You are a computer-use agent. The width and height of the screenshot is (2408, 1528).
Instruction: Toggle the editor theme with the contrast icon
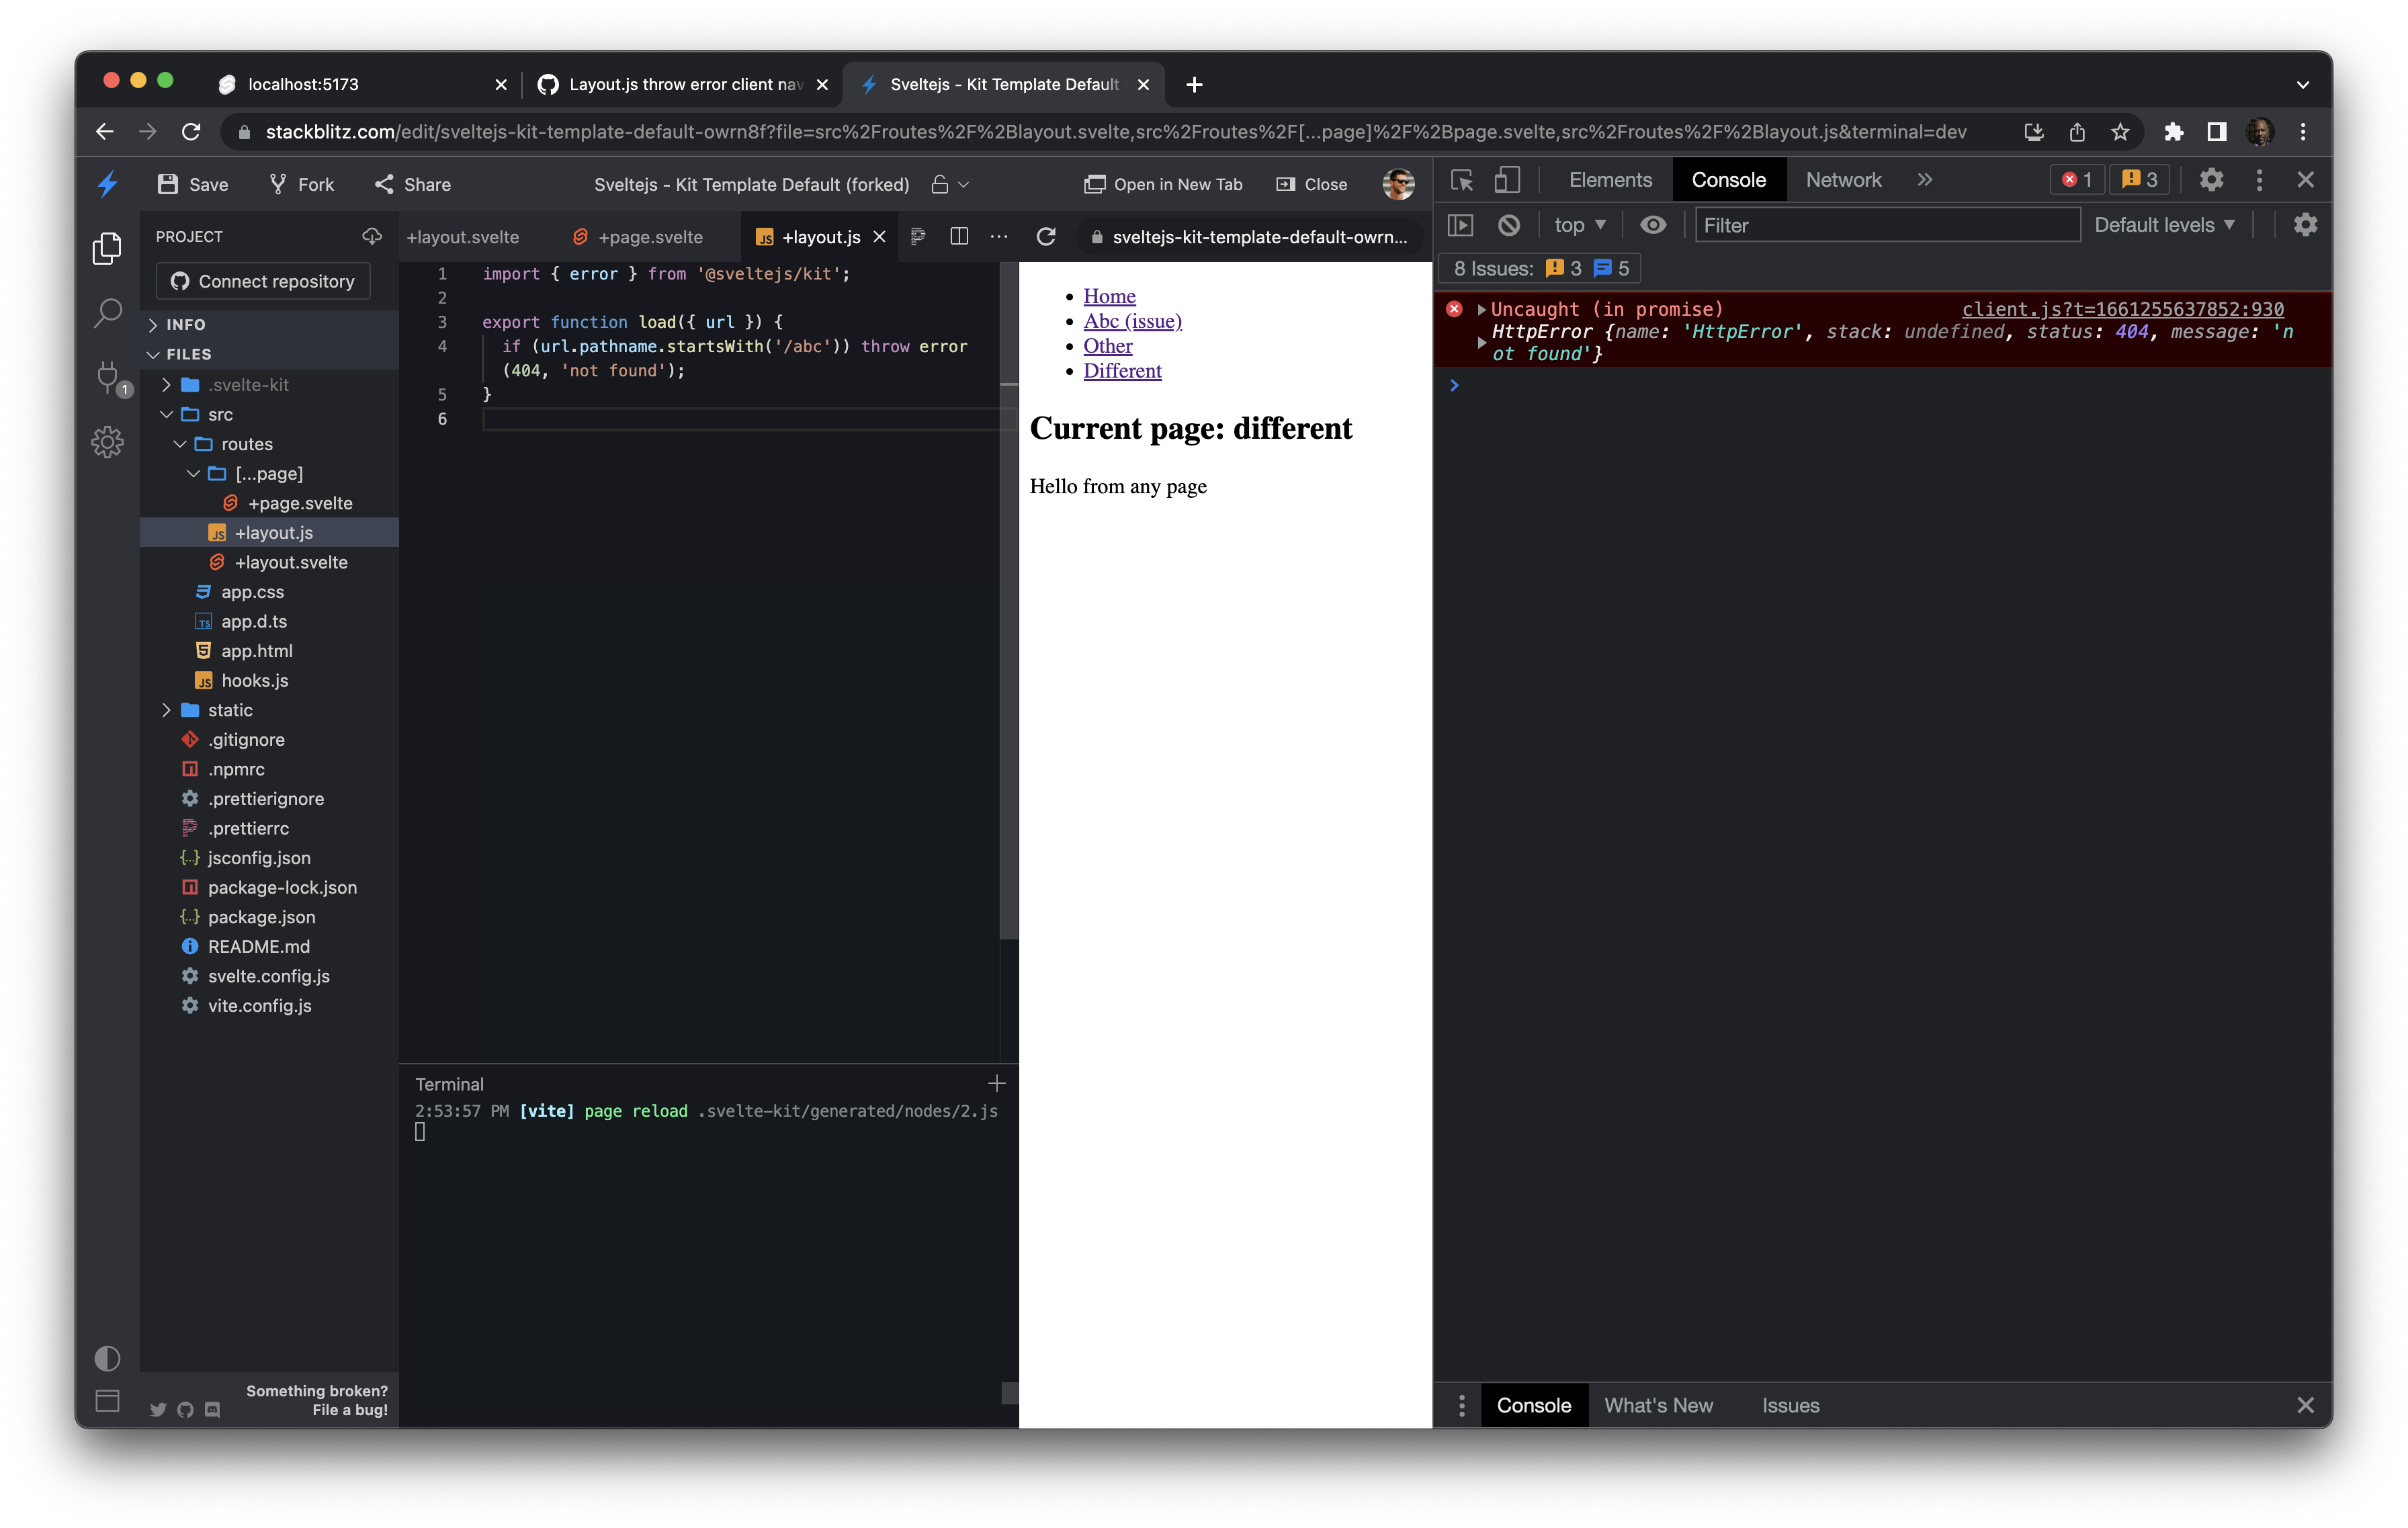pos(107,1358)
